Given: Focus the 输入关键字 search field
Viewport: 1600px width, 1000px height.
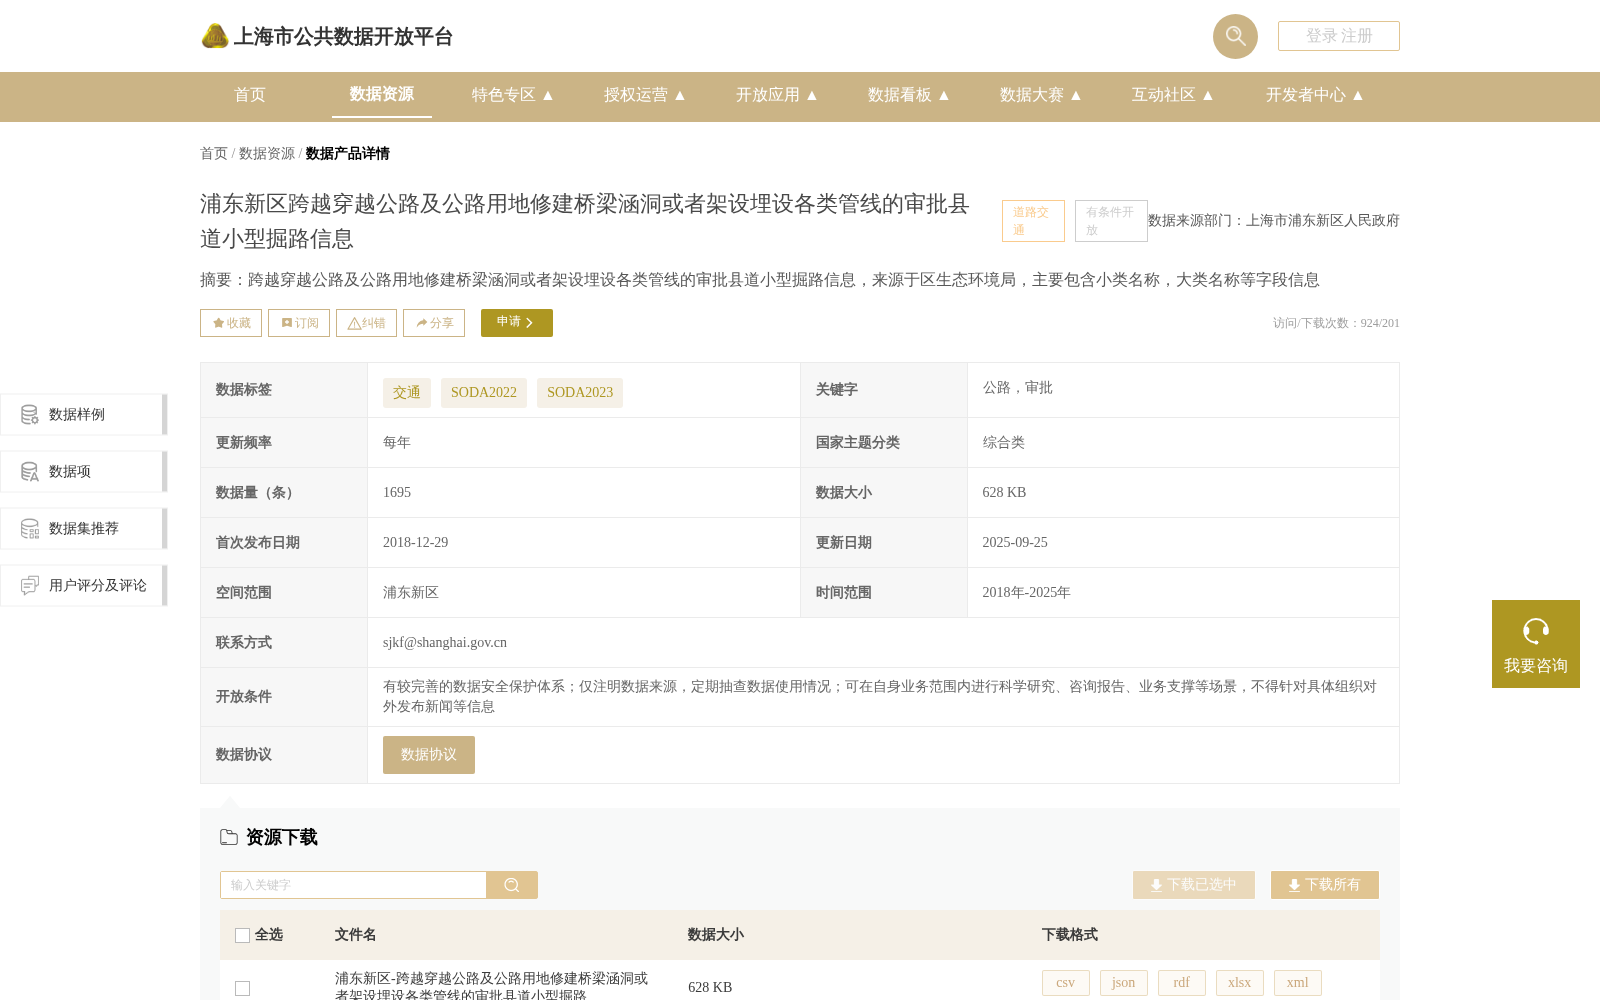Looking at the screenshot, I should coord(353,885).
